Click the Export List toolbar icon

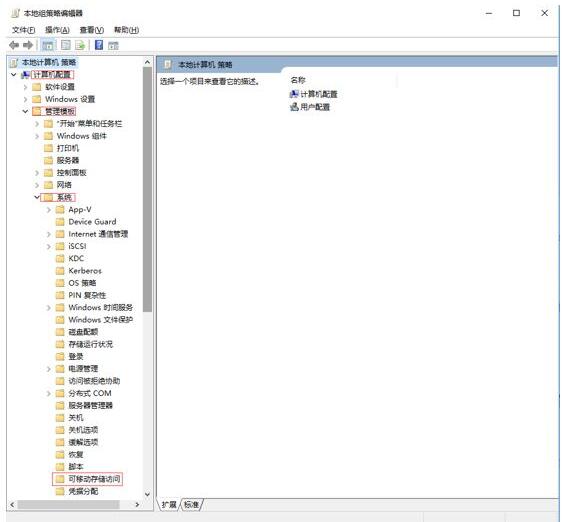point(80,45)
